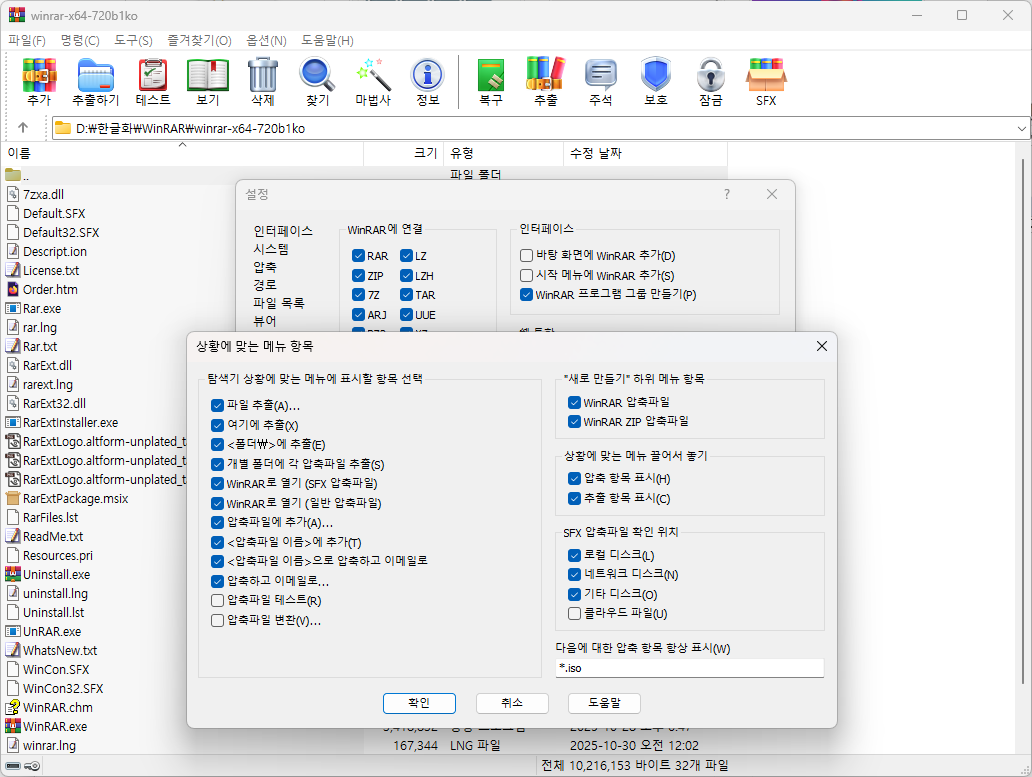Select the ReadMe.txt file row

point(53,536)
